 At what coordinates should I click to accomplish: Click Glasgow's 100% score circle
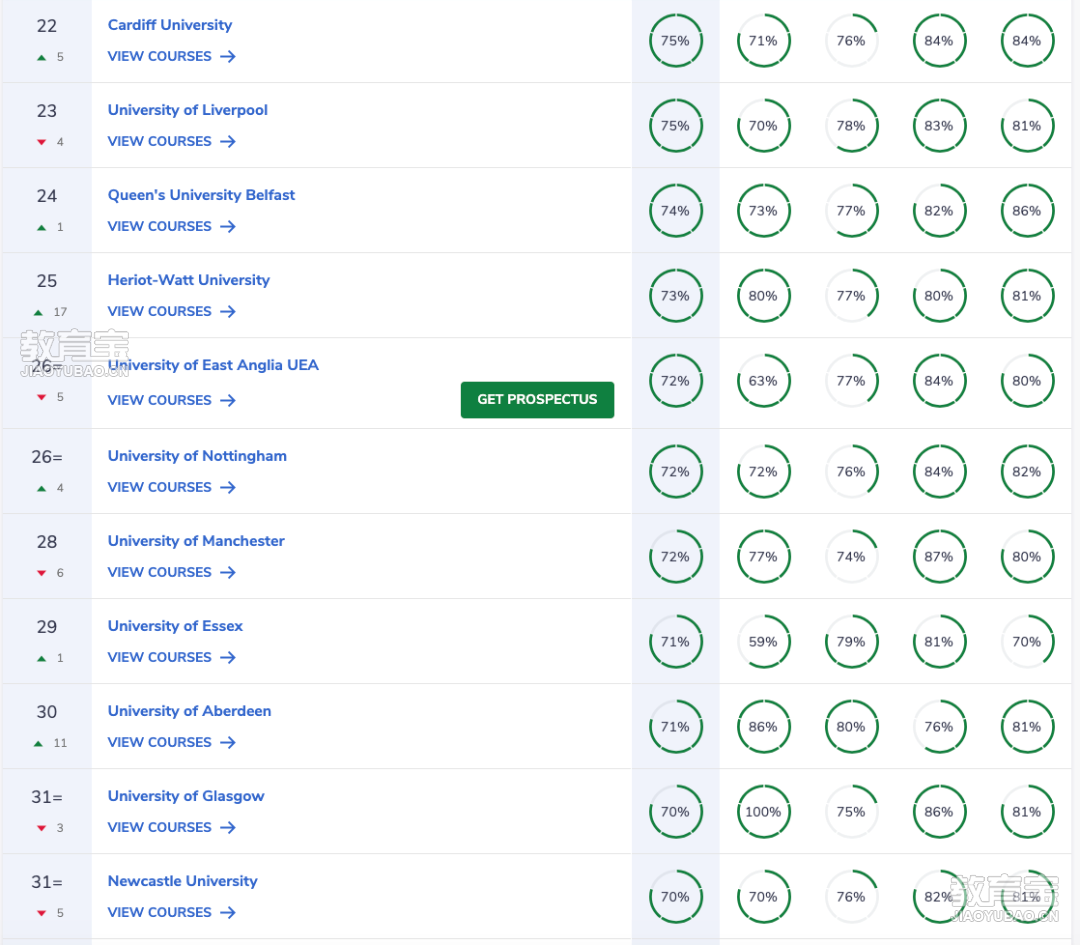click(763, 812)
